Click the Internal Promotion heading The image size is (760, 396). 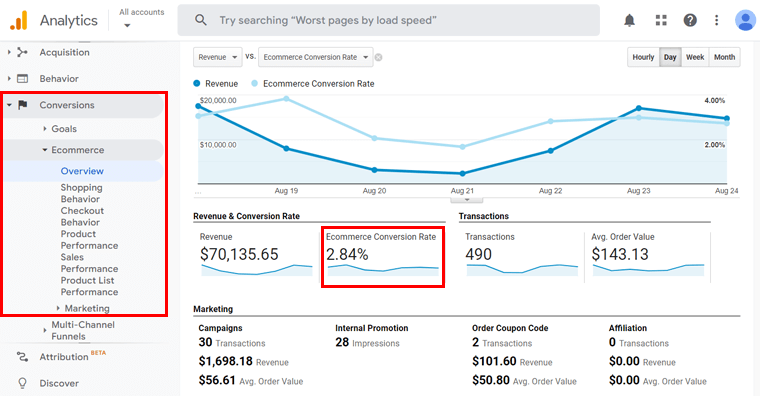(372, 328)
